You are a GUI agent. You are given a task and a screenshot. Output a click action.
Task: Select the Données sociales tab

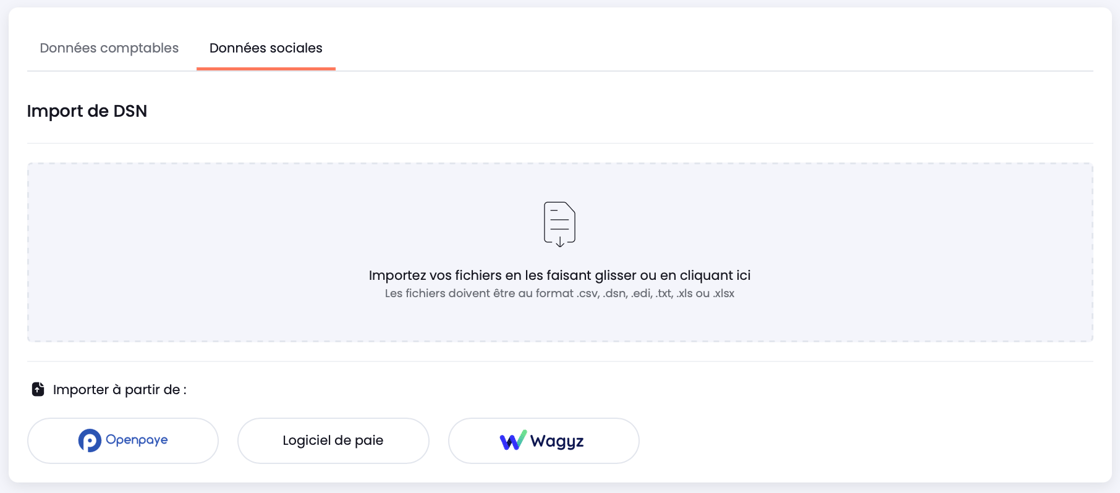pos(266,49)
